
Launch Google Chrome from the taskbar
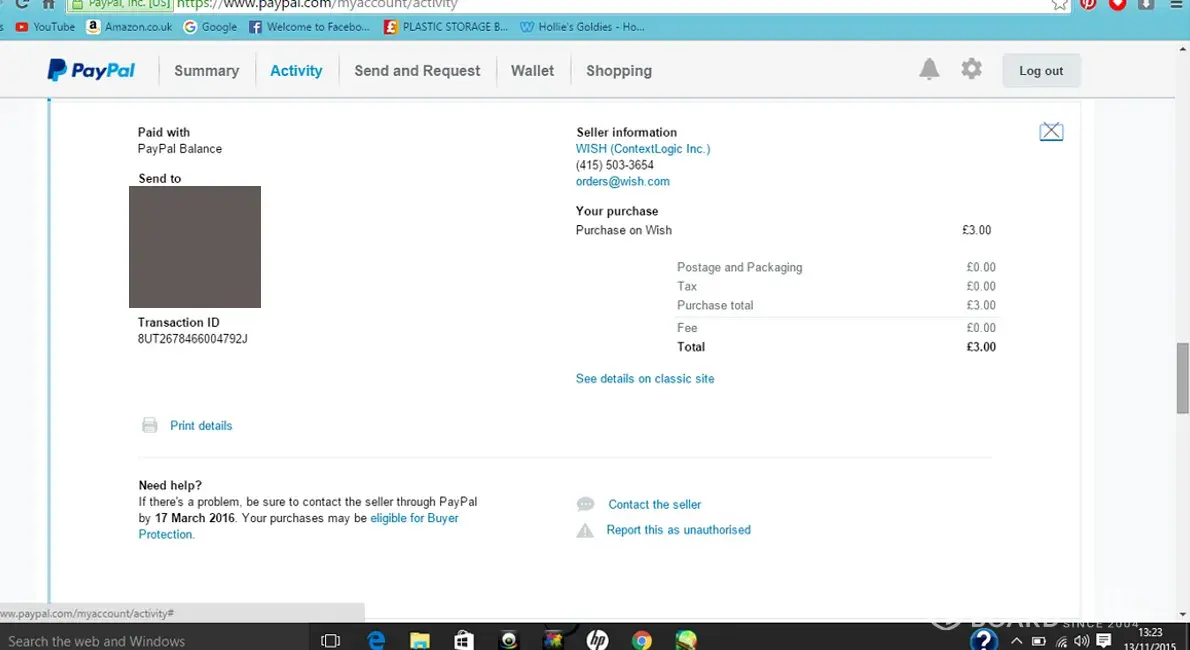coord(642,640)
